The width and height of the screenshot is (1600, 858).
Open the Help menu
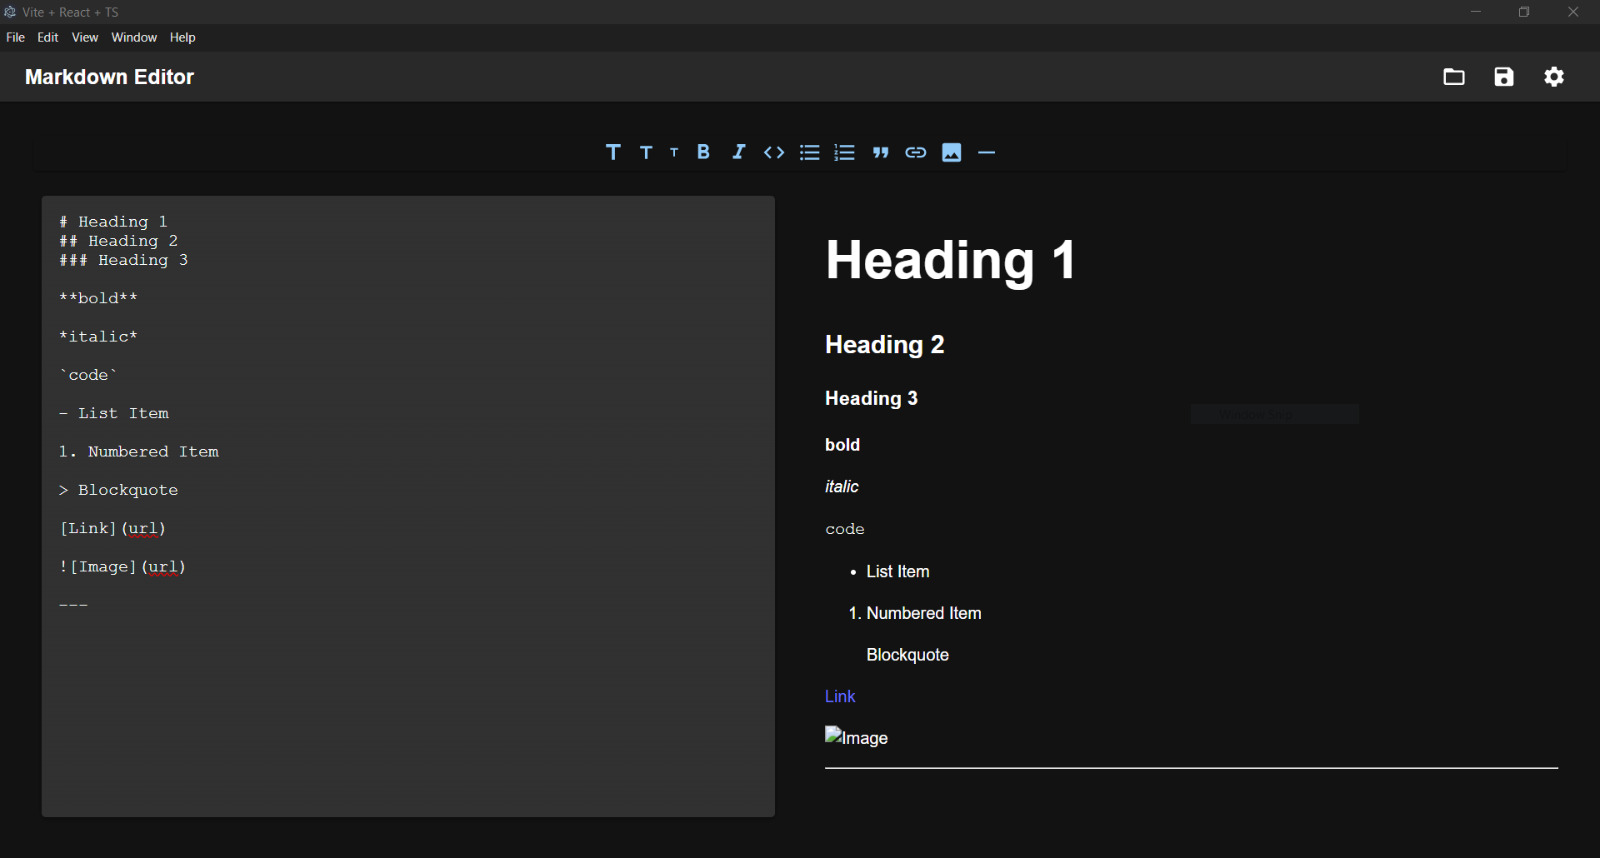coord(183,37)
